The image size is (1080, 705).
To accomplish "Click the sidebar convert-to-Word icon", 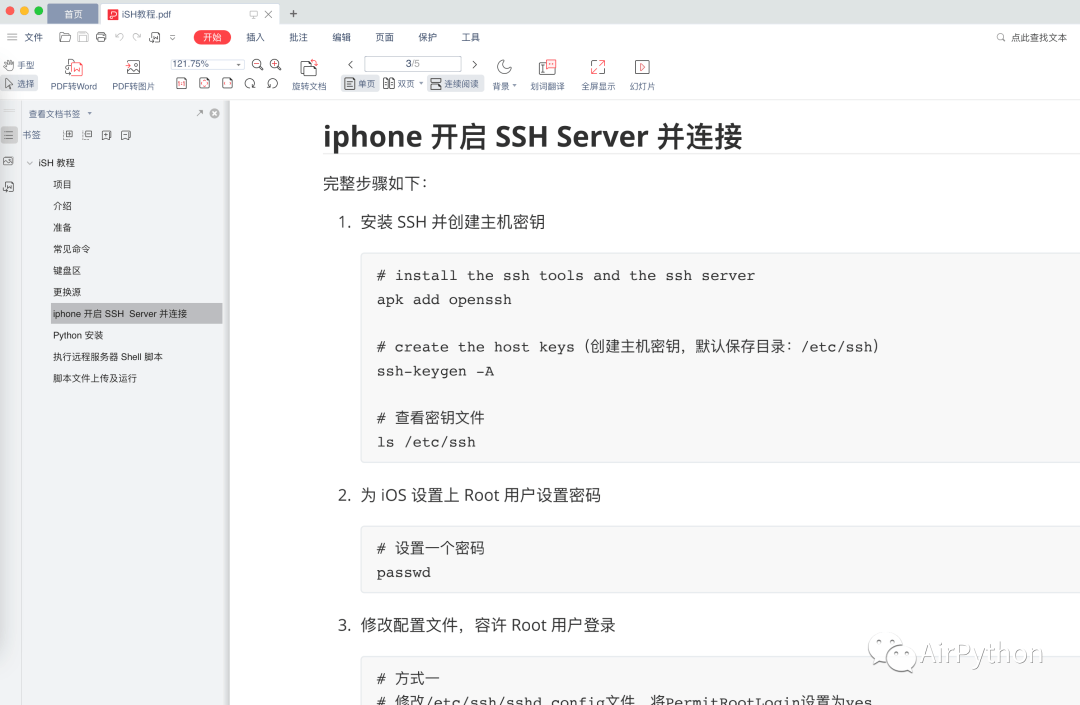I will coord(9,187).
